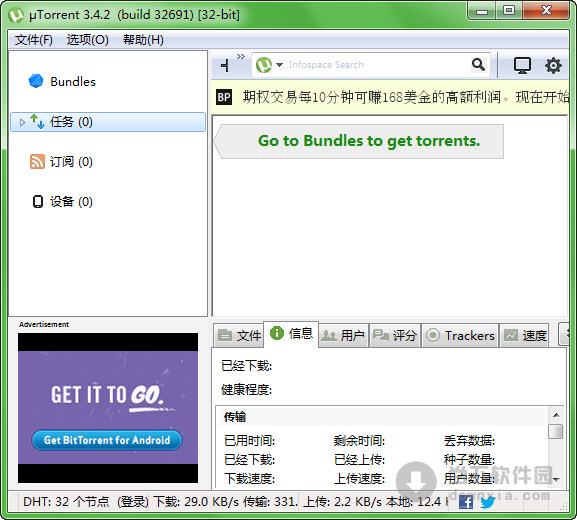Focus the Infospace Search input field
Screen dimensions: 577x520
tap(376, 65)
